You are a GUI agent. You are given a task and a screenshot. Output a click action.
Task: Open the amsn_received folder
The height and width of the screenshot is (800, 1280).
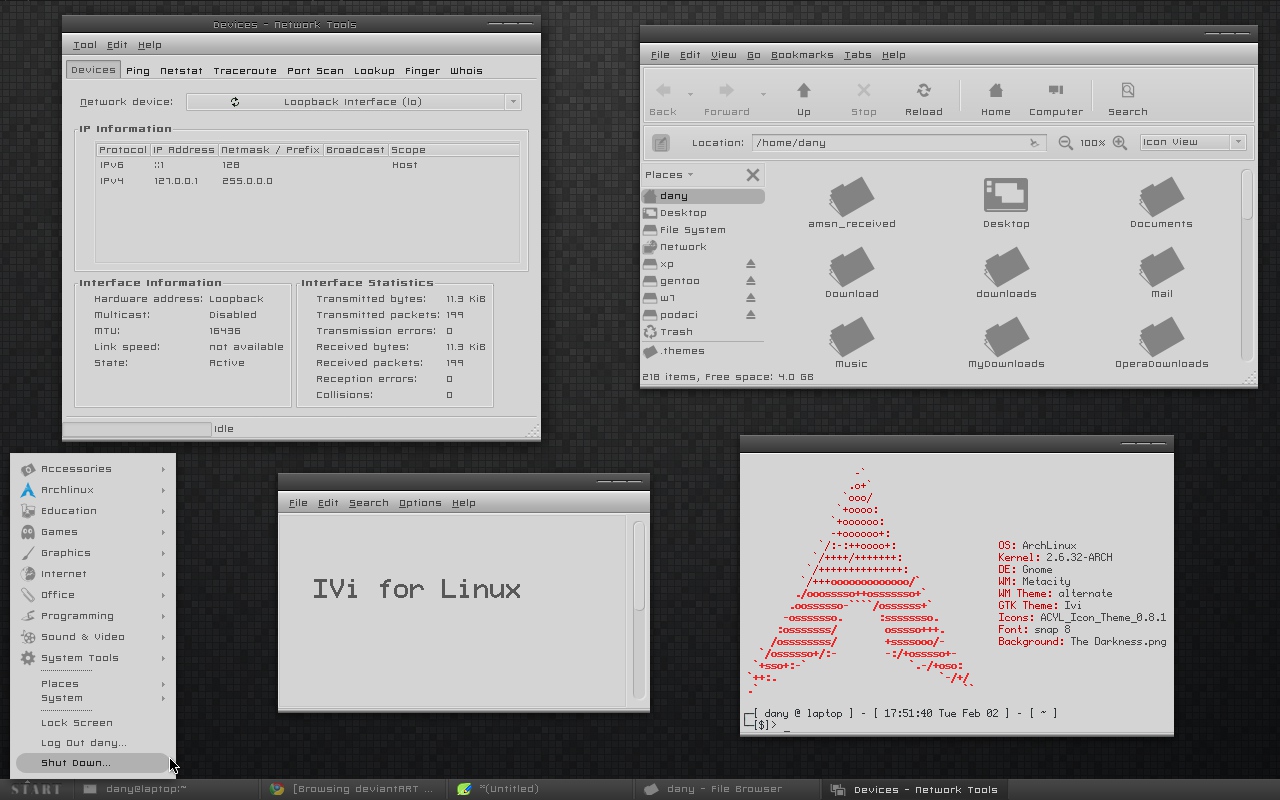tap(852, 203)
